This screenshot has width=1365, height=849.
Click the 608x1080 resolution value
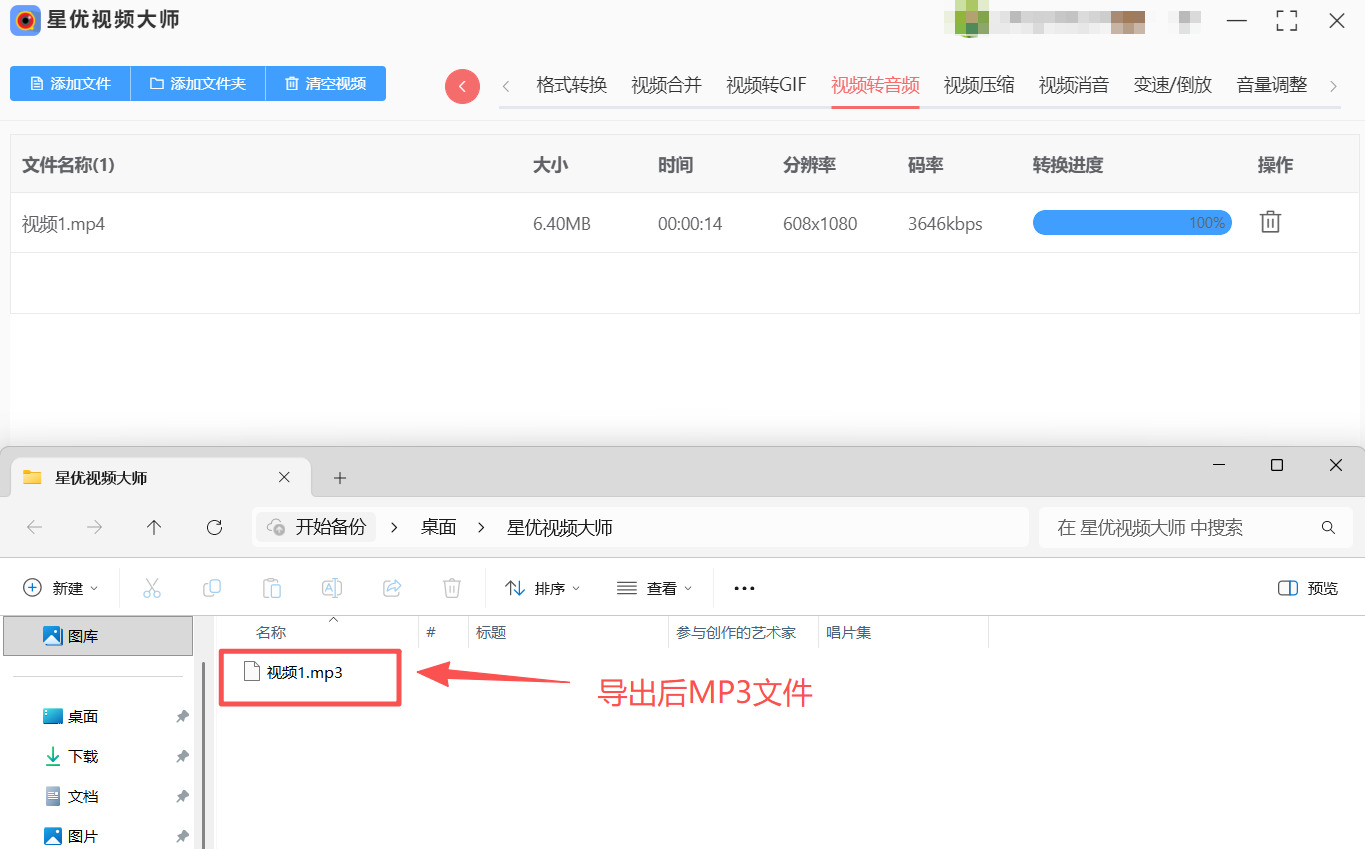pos(820,224)
